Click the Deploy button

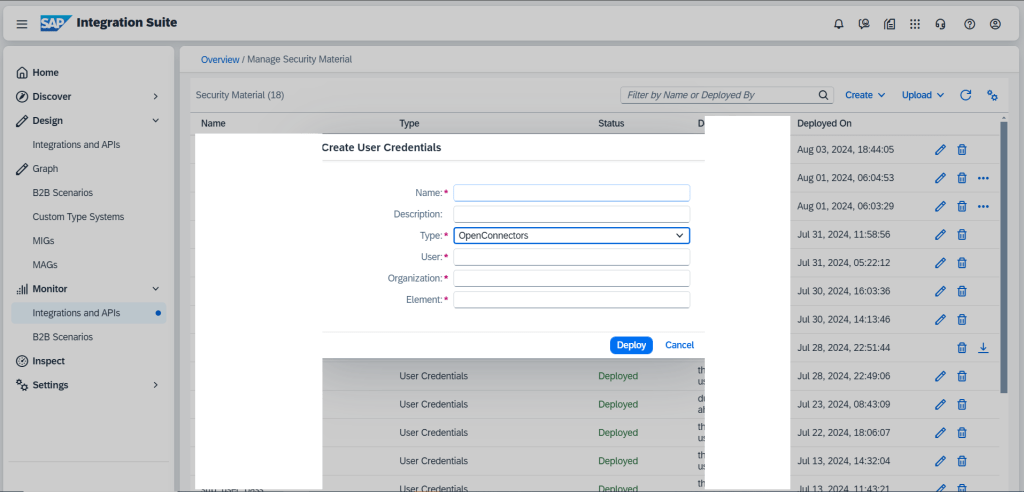[631, 345]
